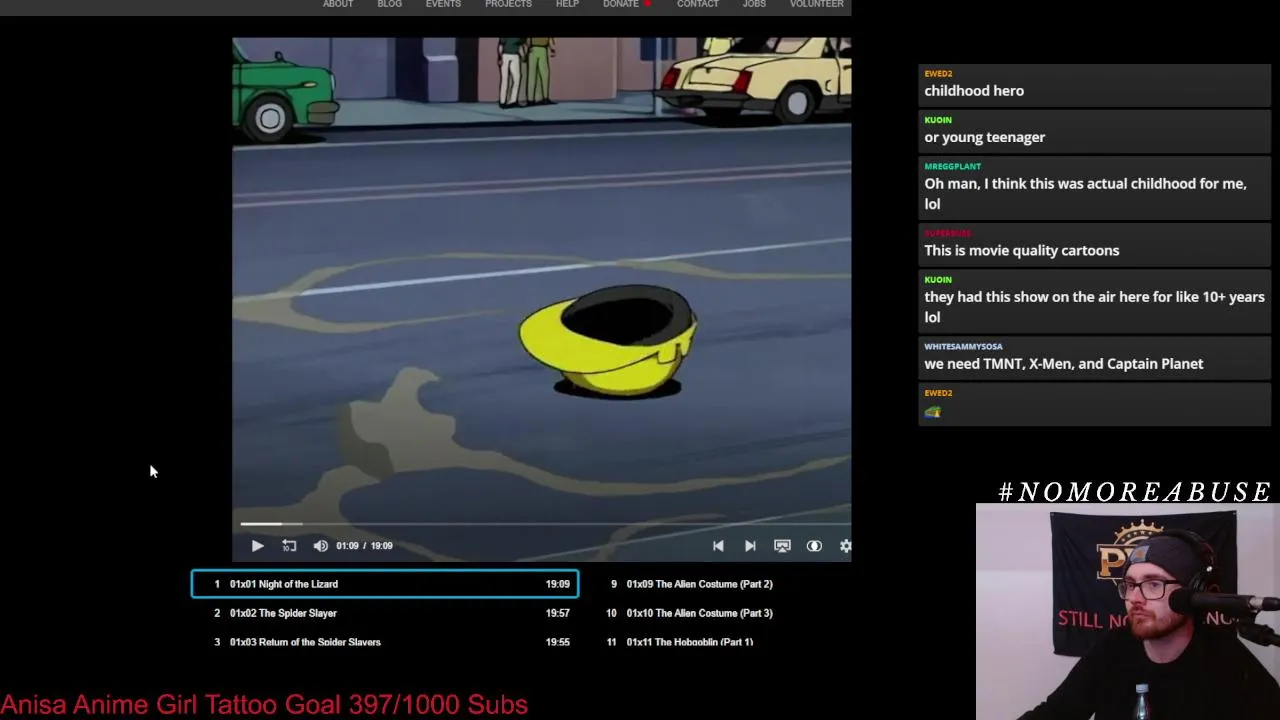The width and height of the screenshot is (1280, 720).
Task: Mute the player volume
Action: click(x=320, y=546)
